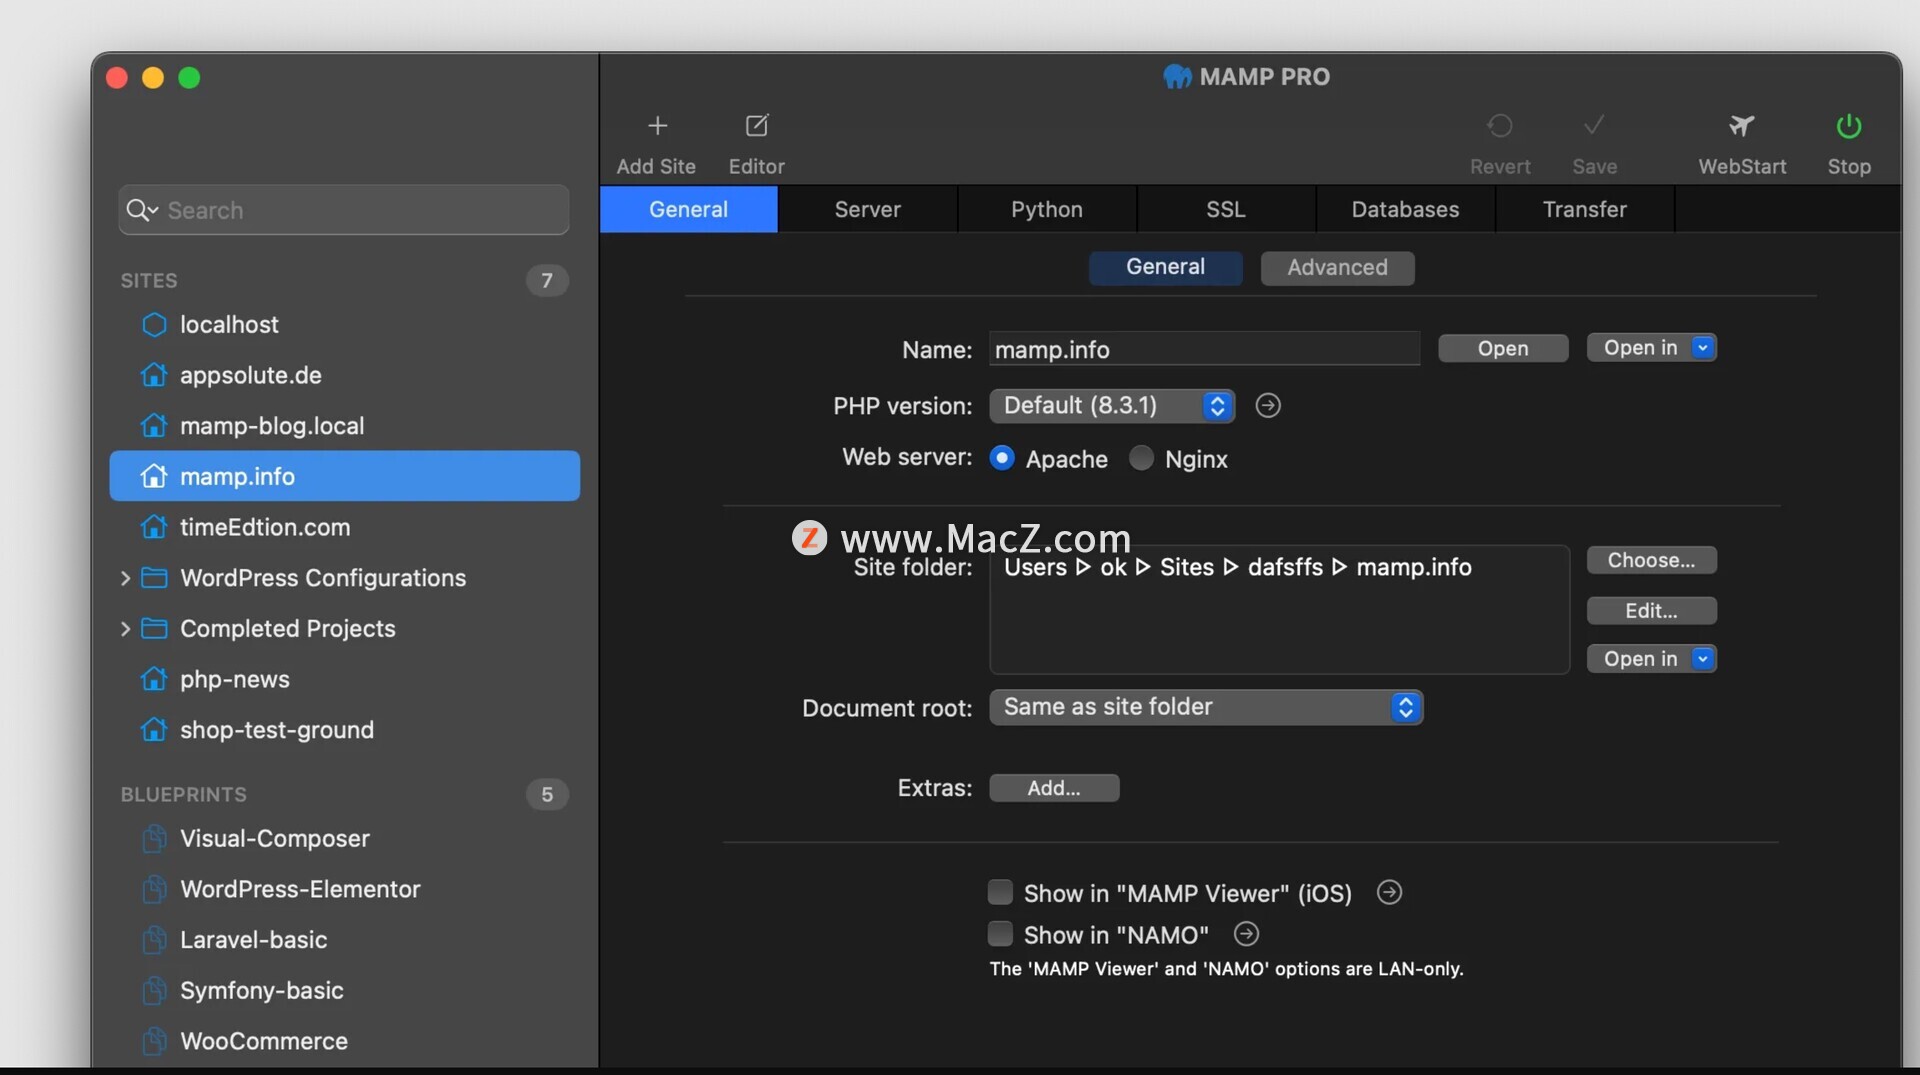Viewport: 1920px width, 1075px height.
Task: Open the Document root dropdown
Action: pyautogui.click(x=1206, y=708)
